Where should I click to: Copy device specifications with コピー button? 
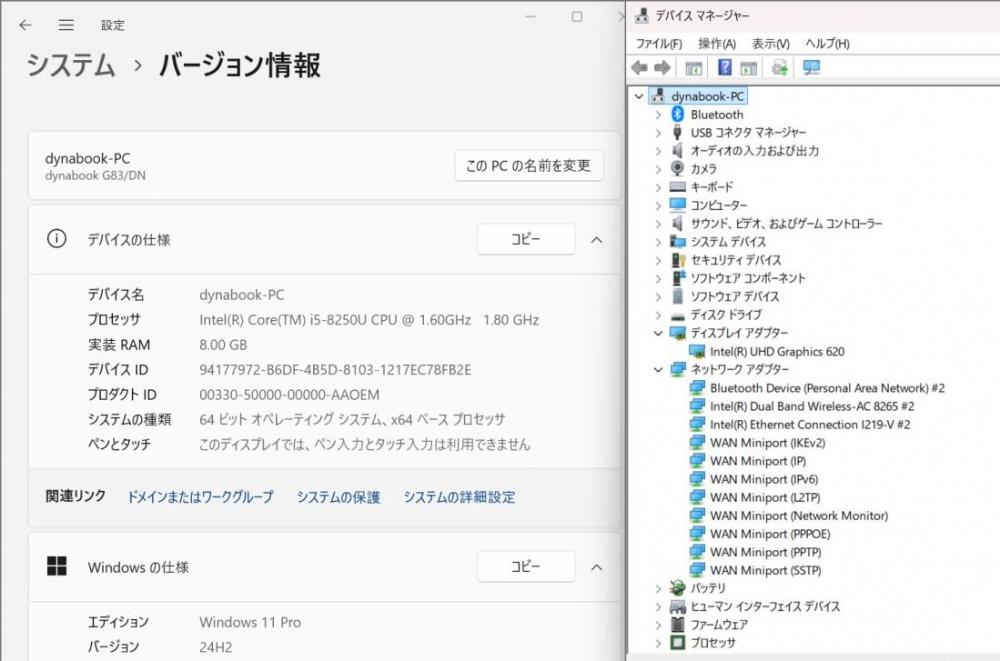pyautogui.click(x=526, y=239)
